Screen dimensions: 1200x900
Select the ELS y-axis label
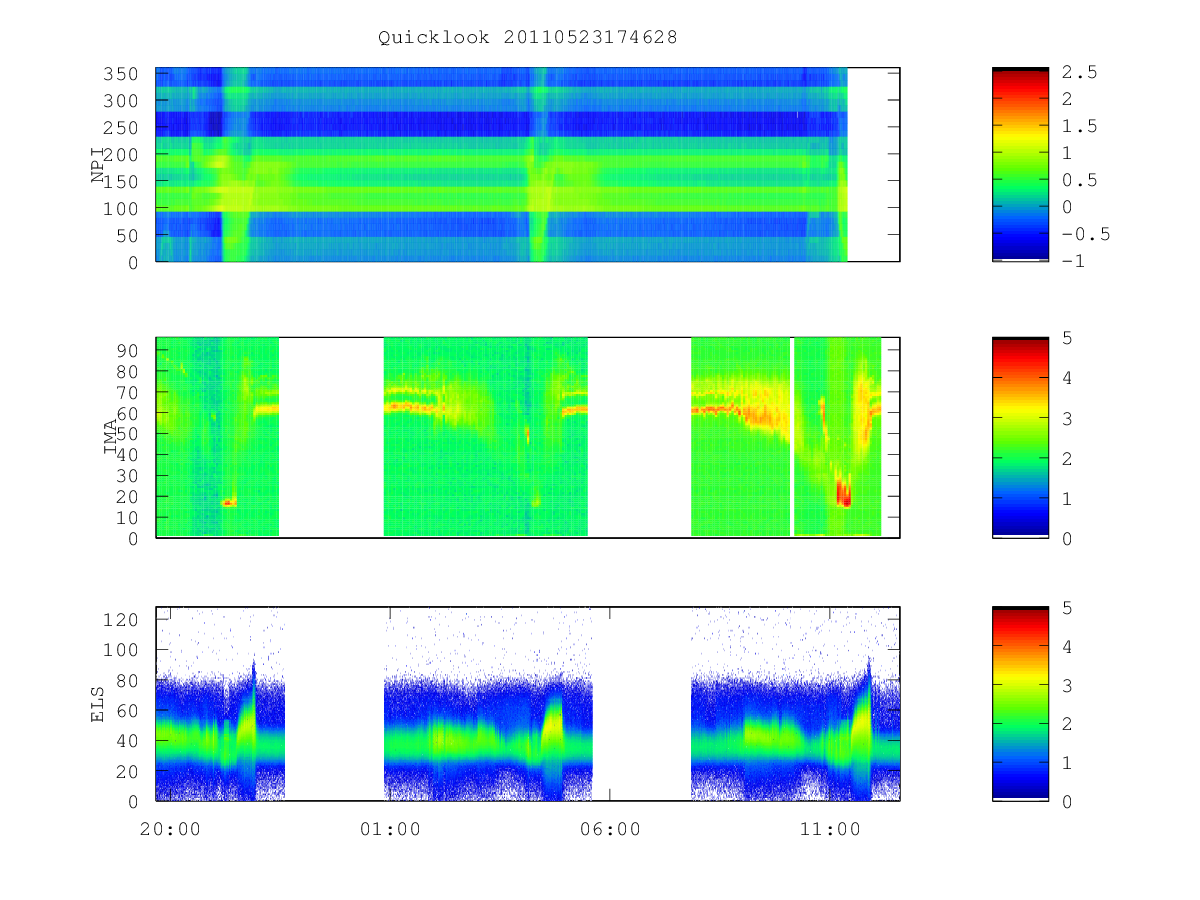[98, 704]
